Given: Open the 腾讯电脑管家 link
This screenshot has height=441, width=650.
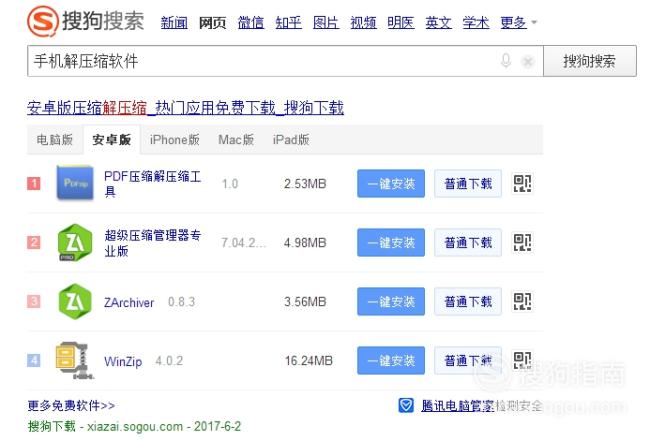Looking at the screenshot, I should pos(457,405).
